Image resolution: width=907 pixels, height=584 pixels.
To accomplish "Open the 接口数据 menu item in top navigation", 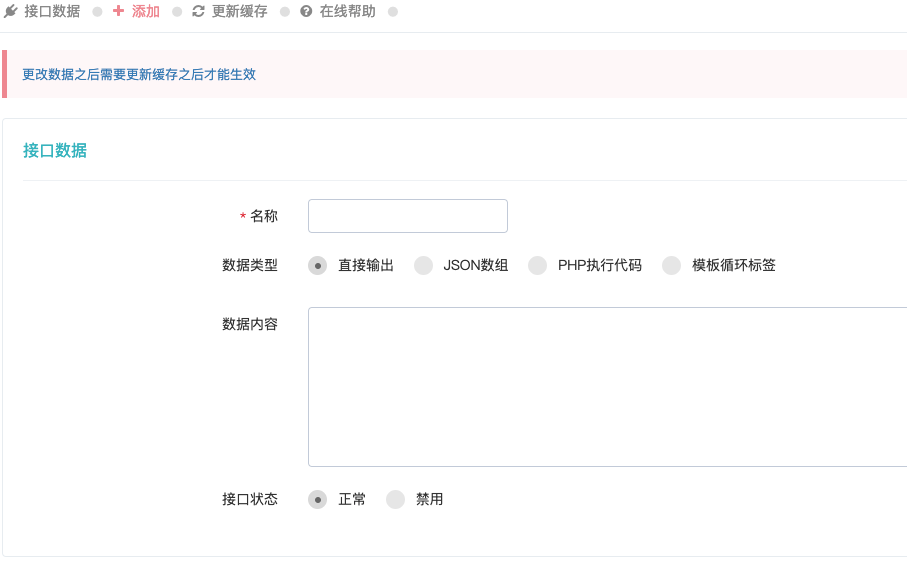I will (x=52, y=12).
